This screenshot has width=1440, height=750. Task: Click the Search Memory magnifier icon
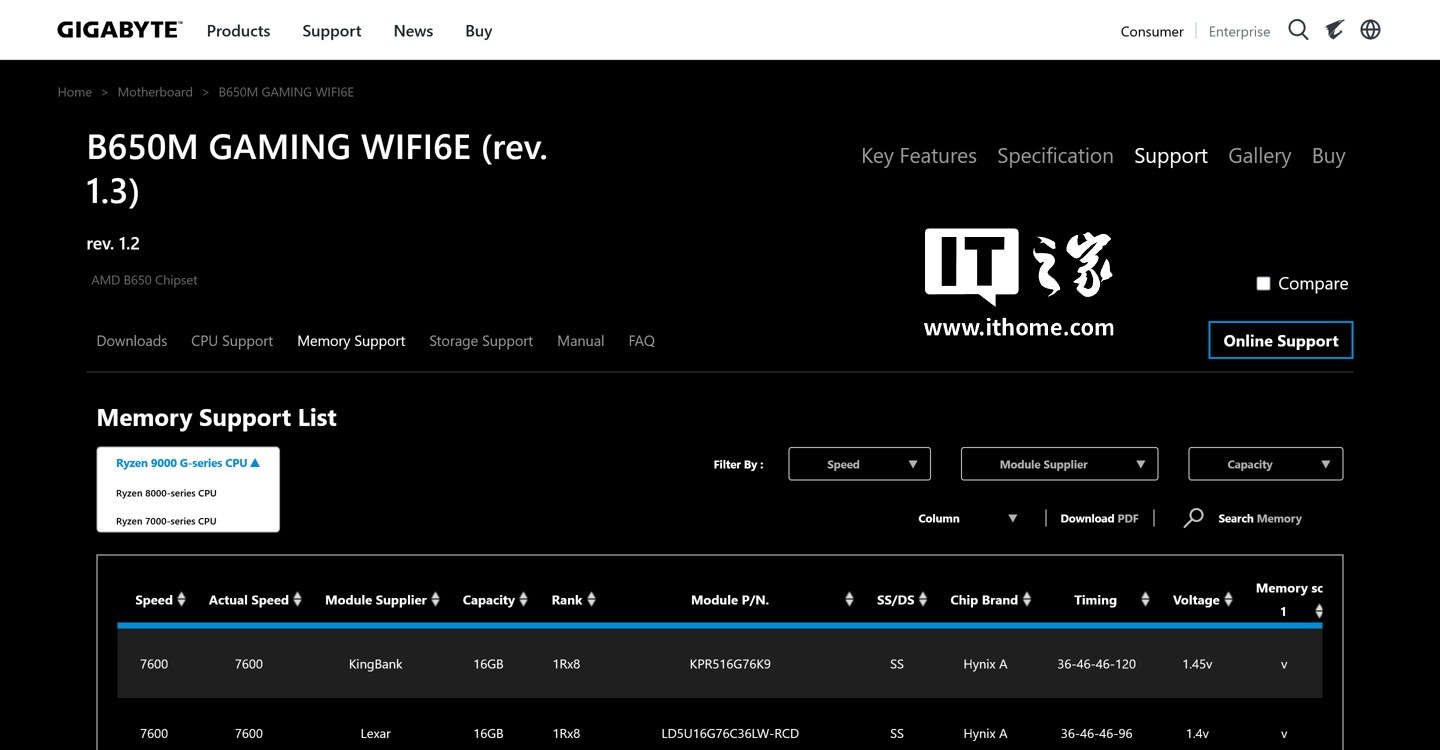coord(1193,518)
